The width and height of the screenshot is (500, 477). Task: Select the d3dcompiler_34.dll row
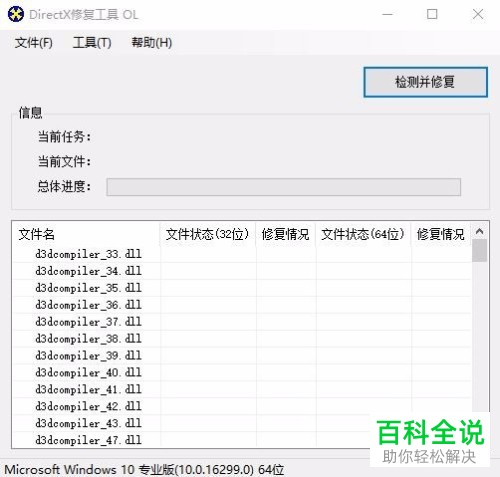[x=242, y=271]
